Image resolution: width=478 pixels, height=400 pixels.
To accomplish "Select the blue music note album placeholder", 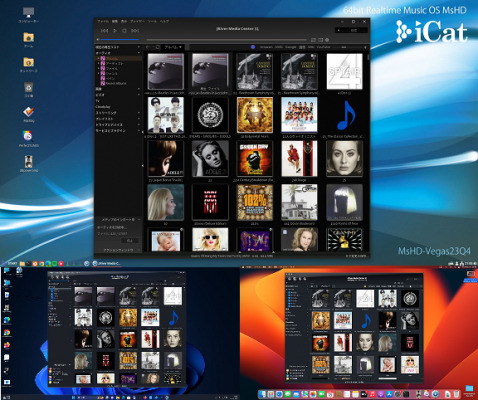I will point(345,115).
